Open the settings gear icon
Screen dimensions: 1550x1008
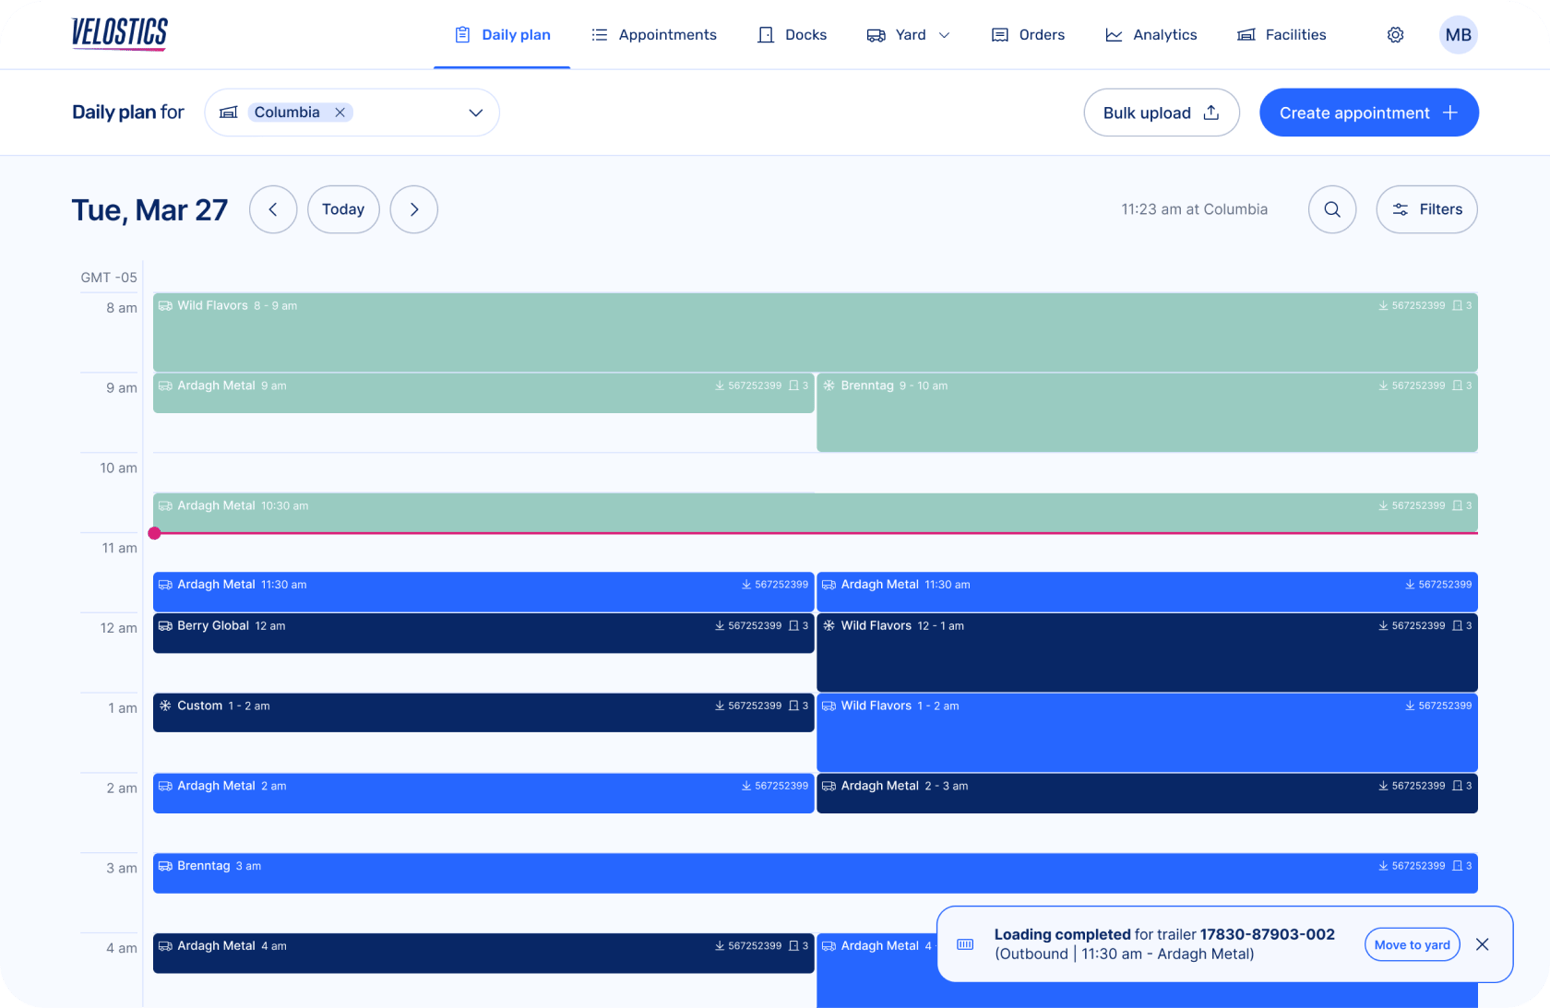[1395, 34]
